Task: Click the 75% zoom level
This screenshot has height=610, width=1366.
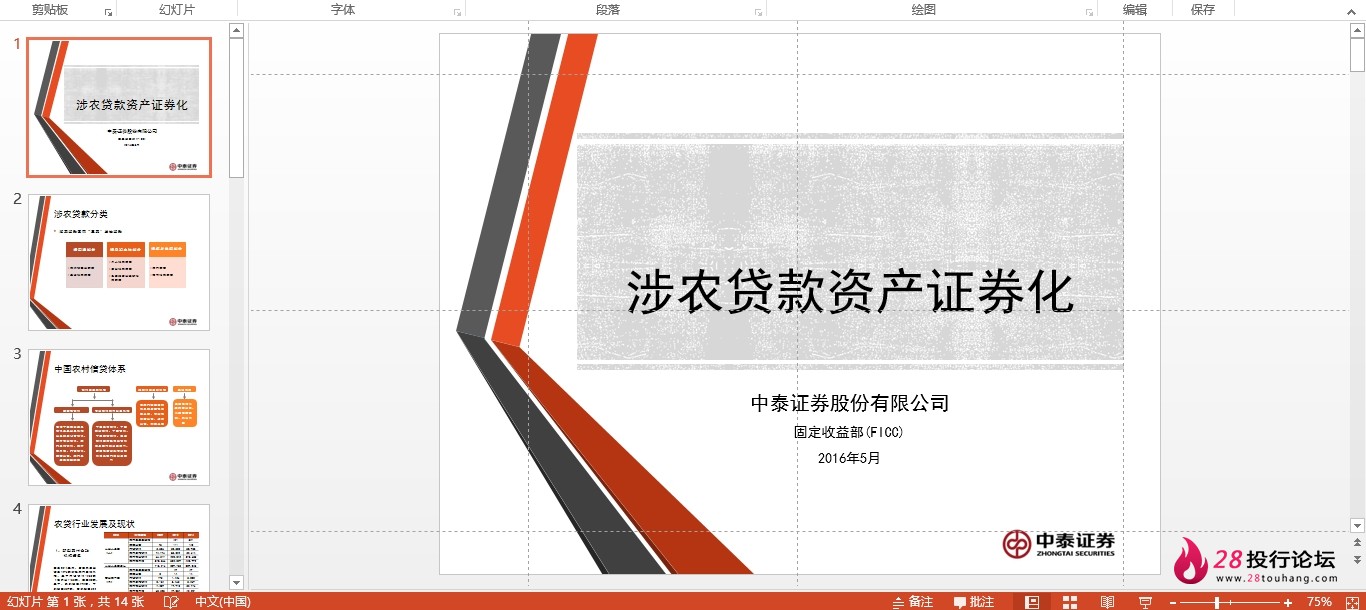Action: coord(1319,602)
